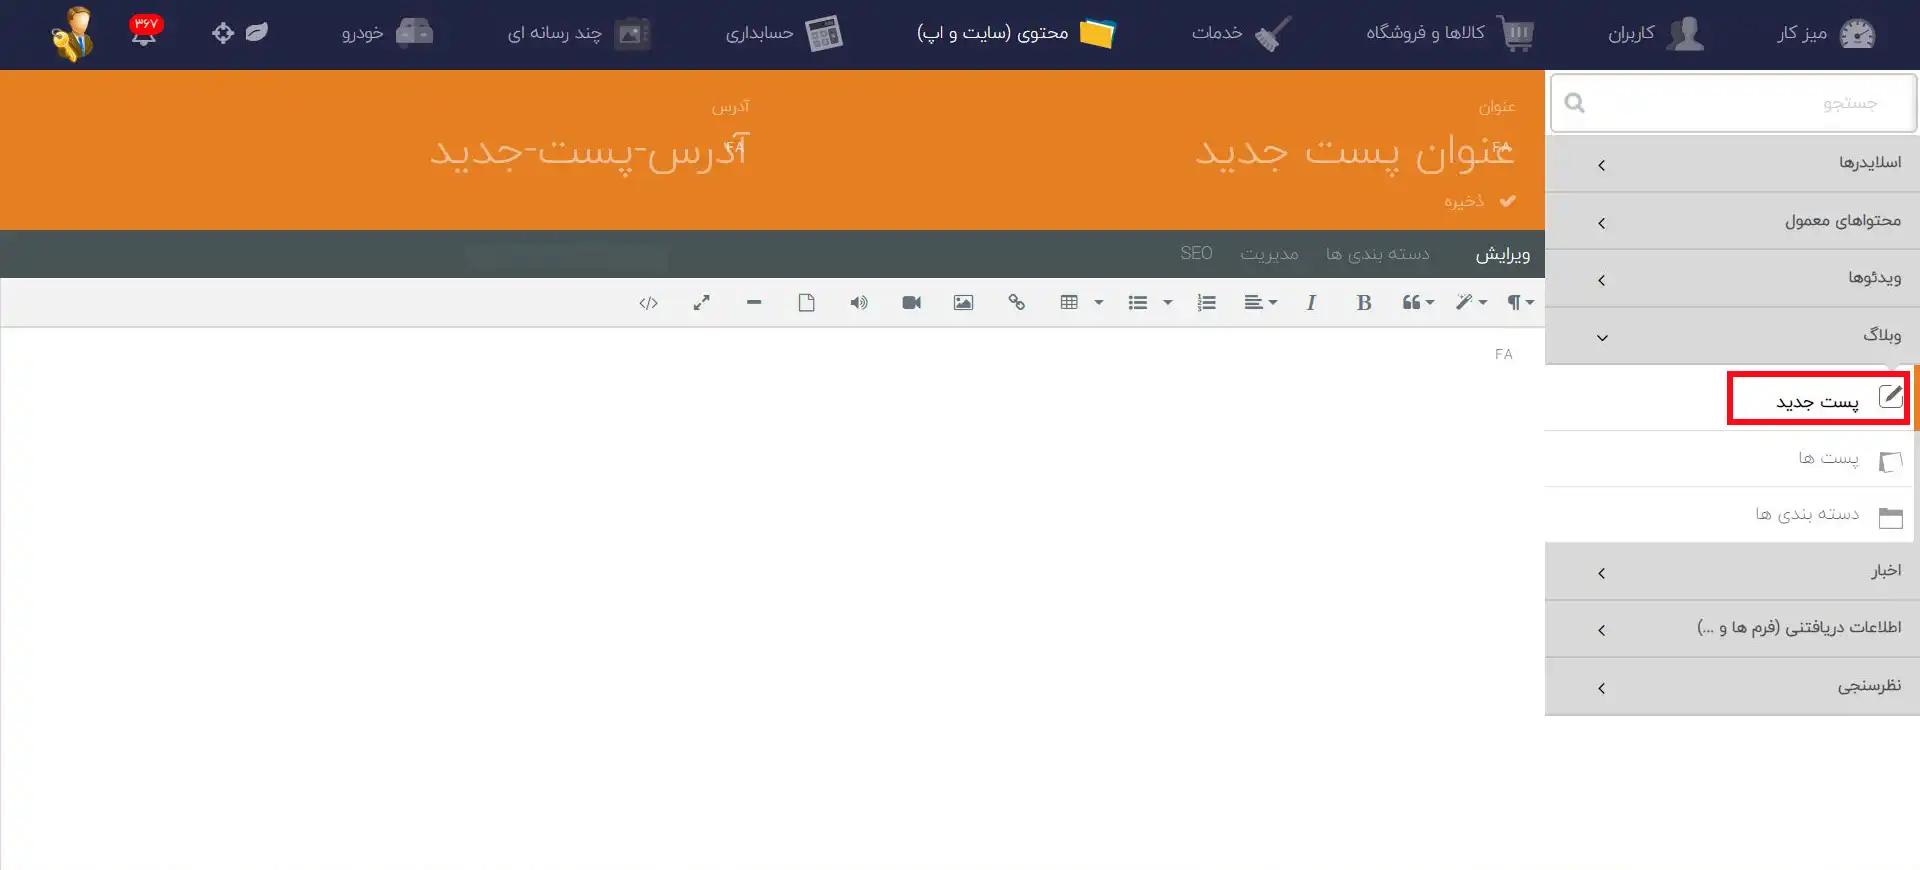The image size is (1920, 870).
Task: Insert audio using the speaker icon
Action: (x=859, y=303)
